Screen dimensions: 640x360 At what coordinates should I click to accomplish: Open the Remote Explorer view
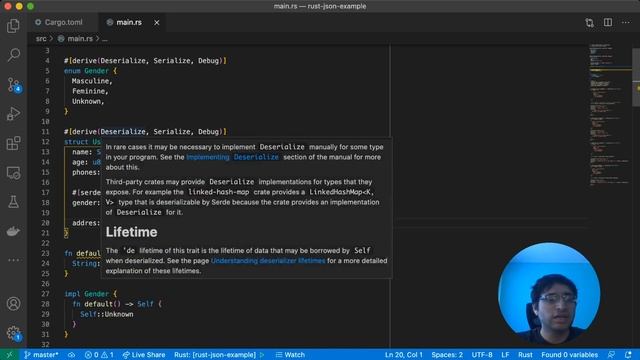[x=13, y=173]
